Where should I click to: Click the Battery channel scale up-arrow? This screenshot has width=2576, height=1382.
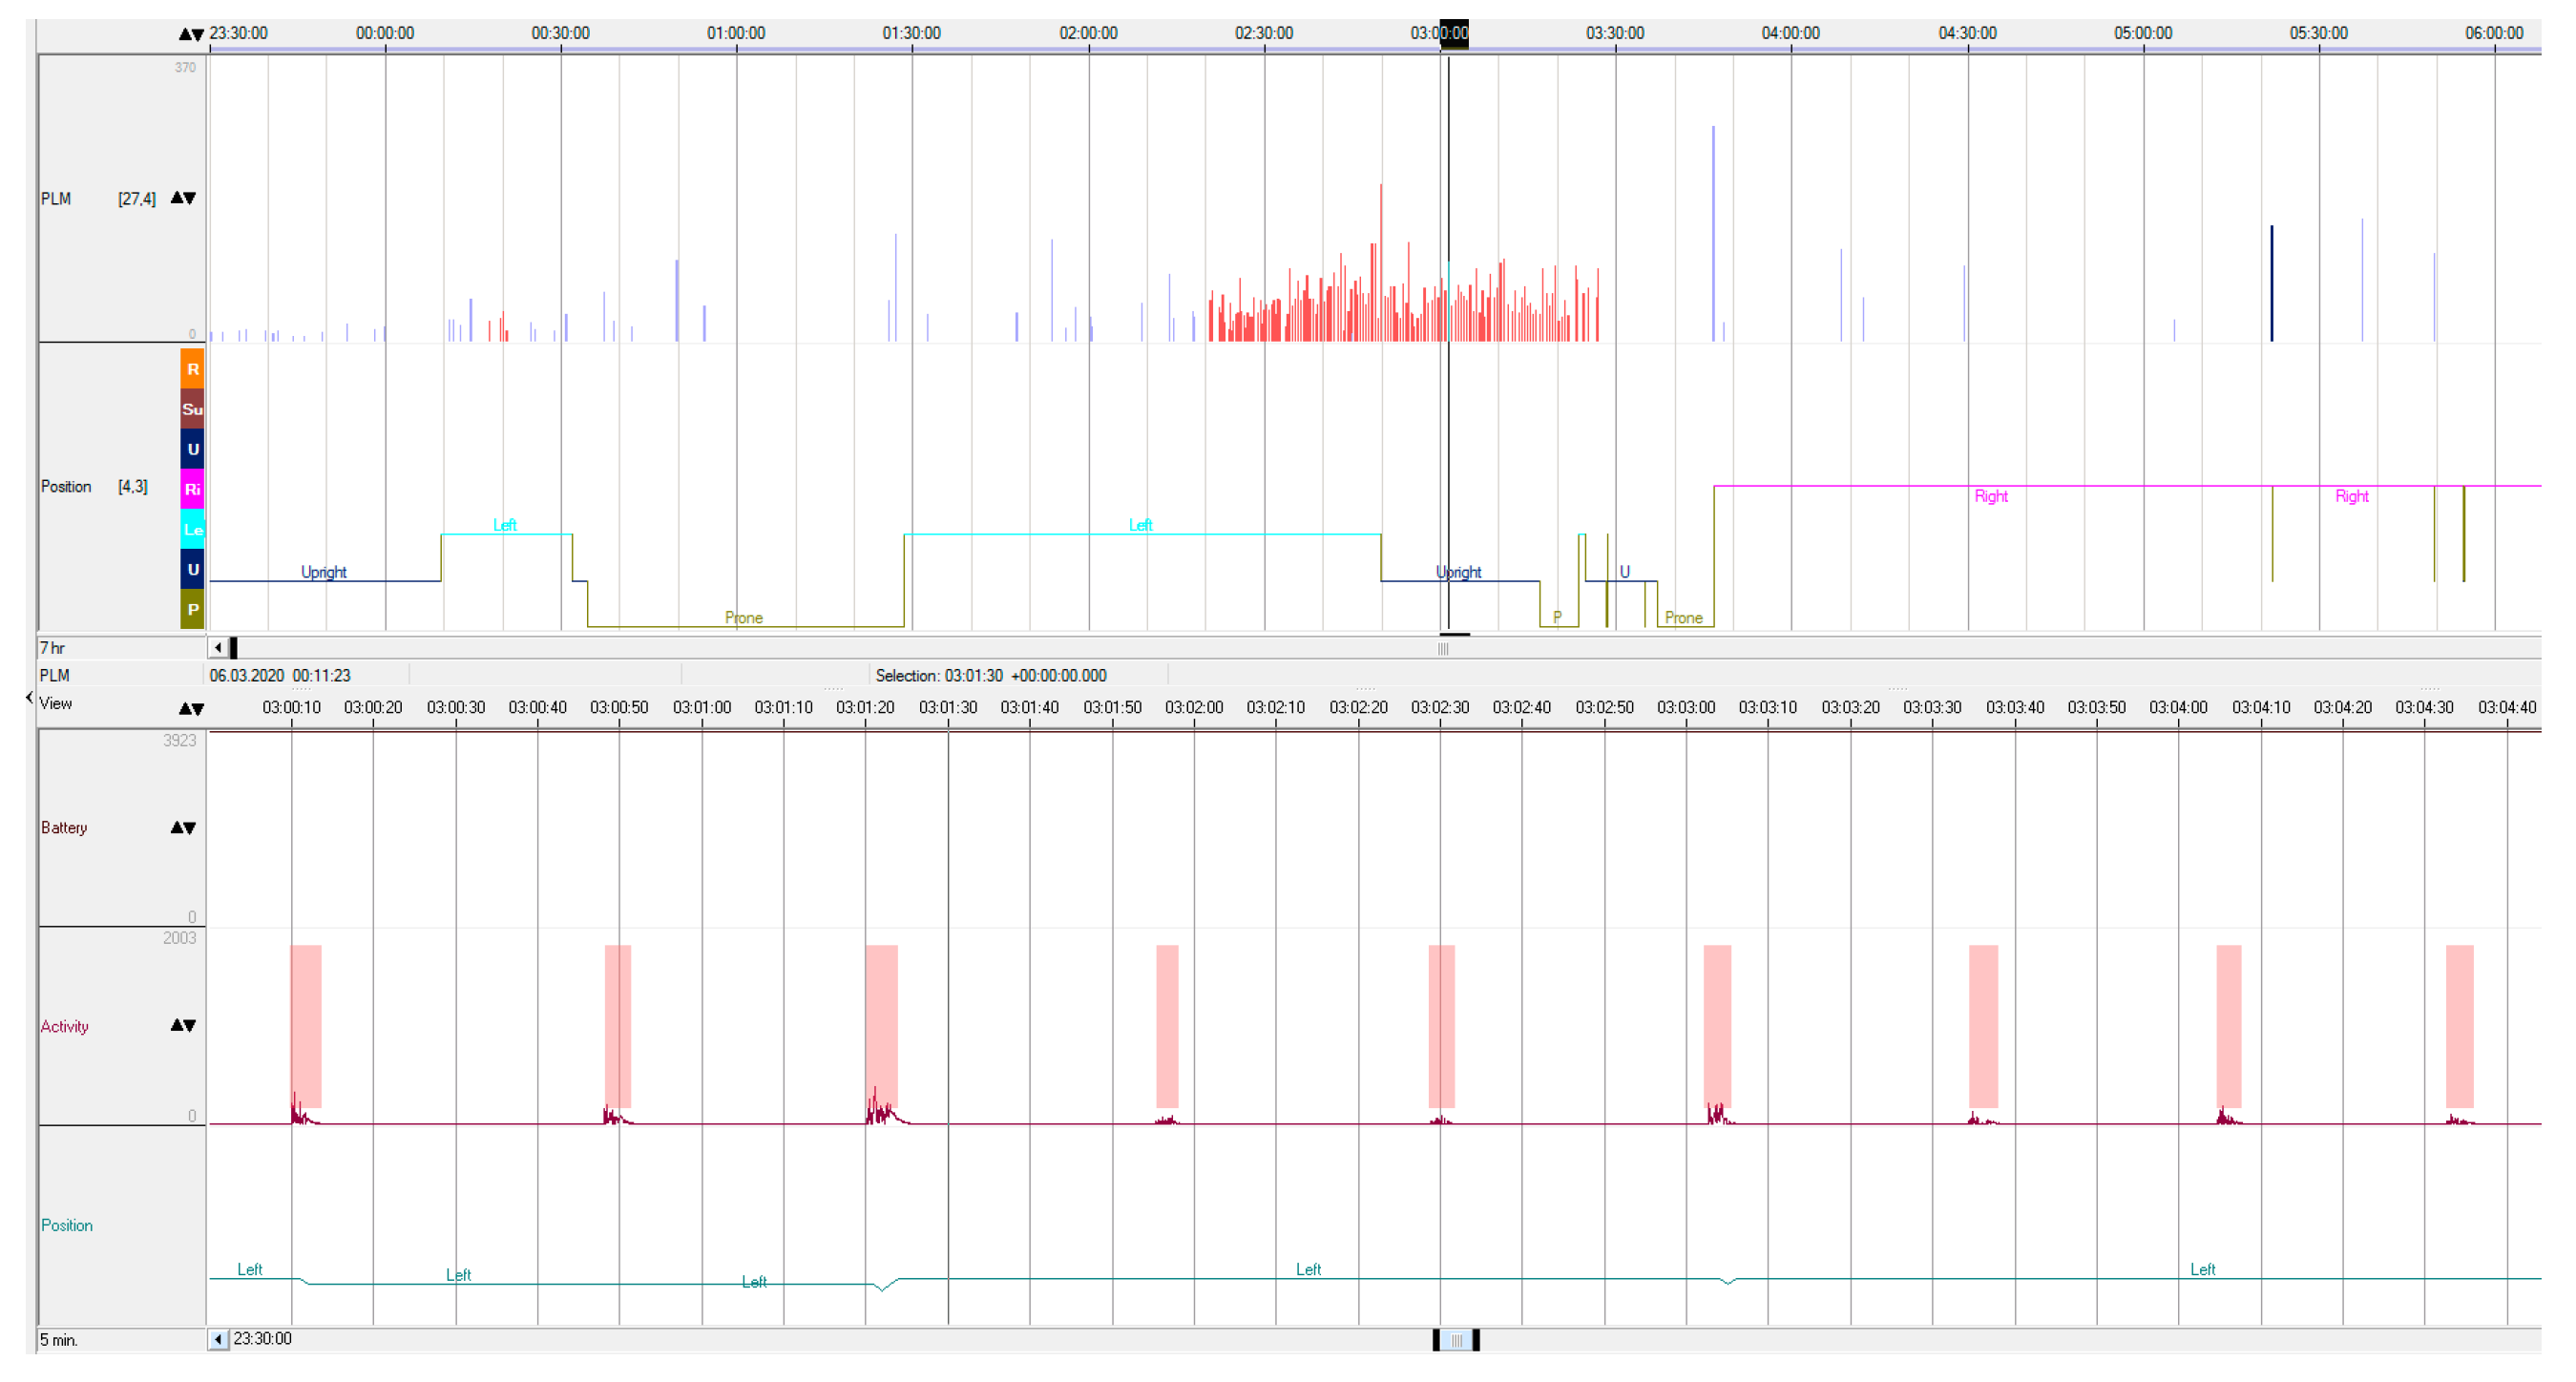coord(177,828)
